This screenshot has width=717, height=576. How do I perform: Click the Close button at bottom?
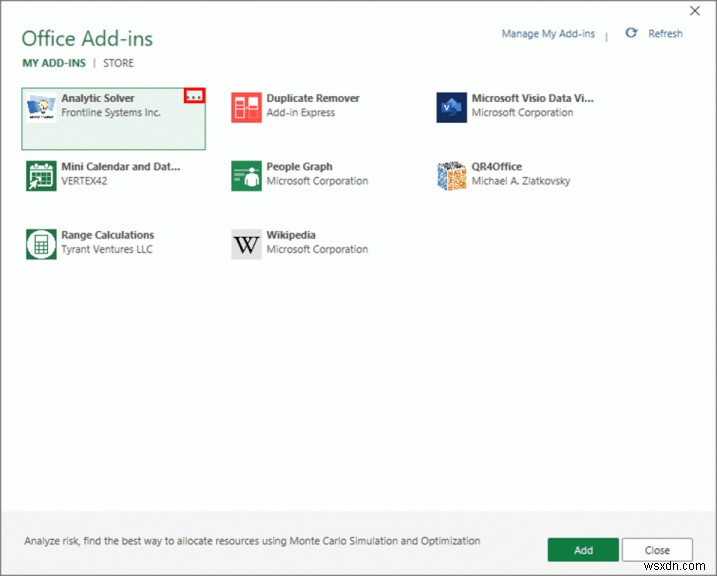[657, 550]
